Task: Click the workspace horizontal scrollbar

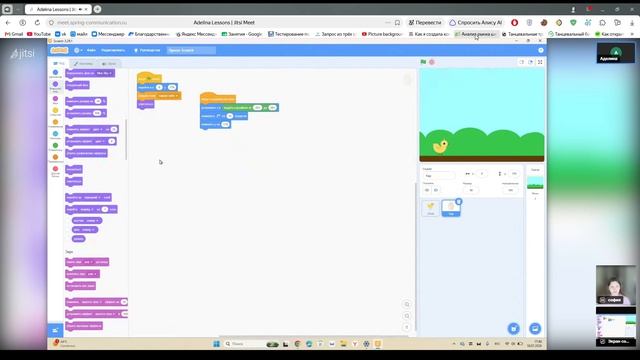Action: tap(314, 336)
